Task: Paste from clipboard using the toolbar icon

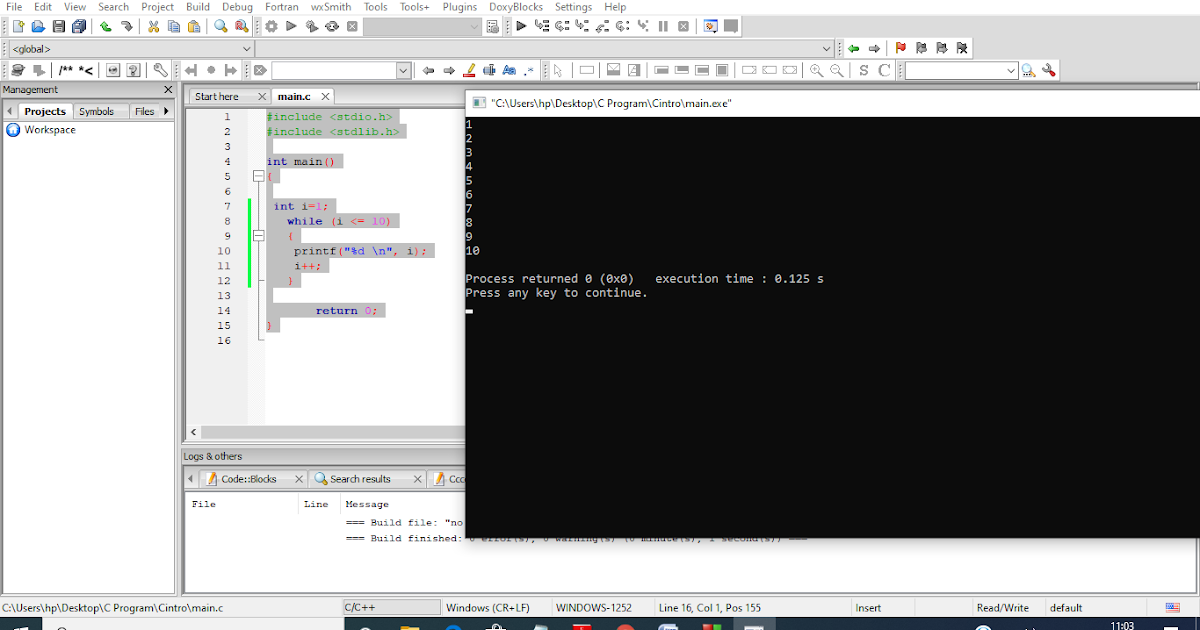Action: pyautogui.click(x=196, y=26)
